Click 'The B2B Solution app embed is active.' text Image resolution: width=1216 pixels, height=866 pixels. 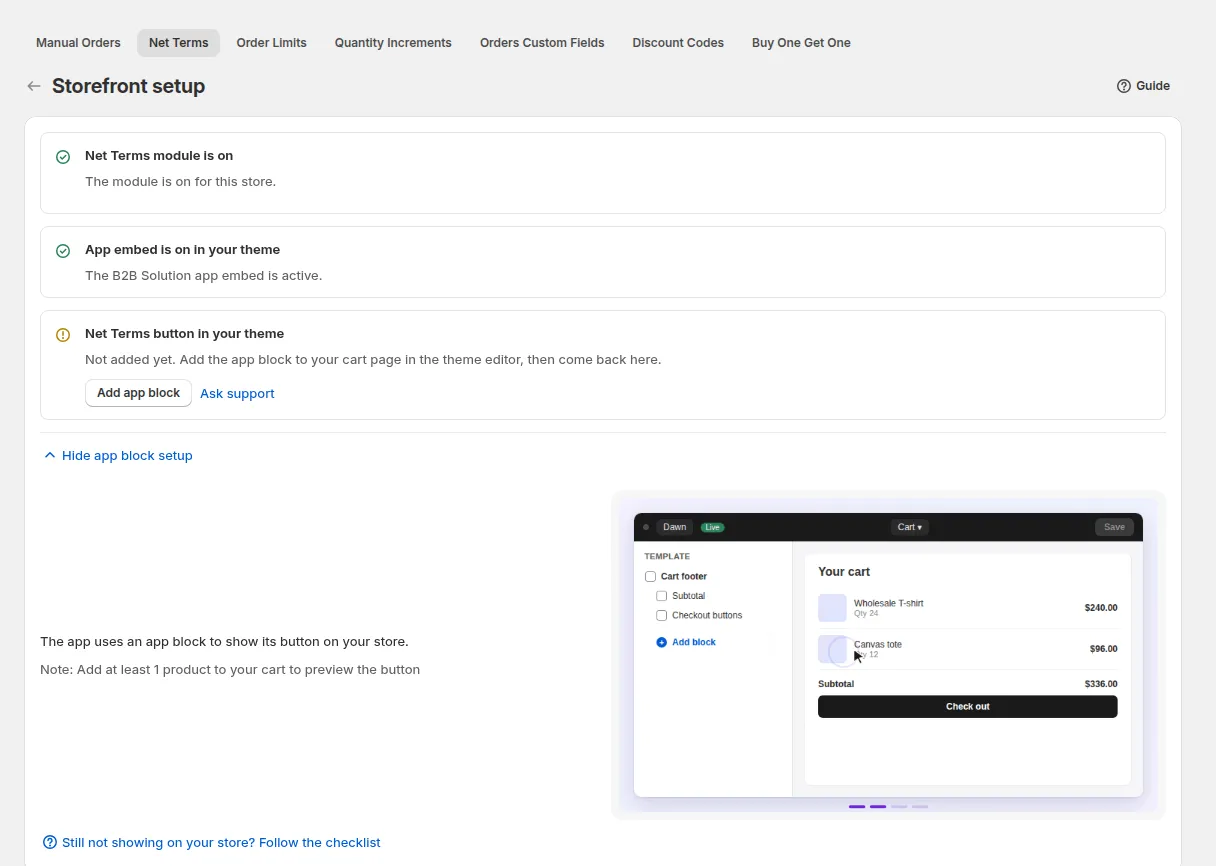pos(203,276)
